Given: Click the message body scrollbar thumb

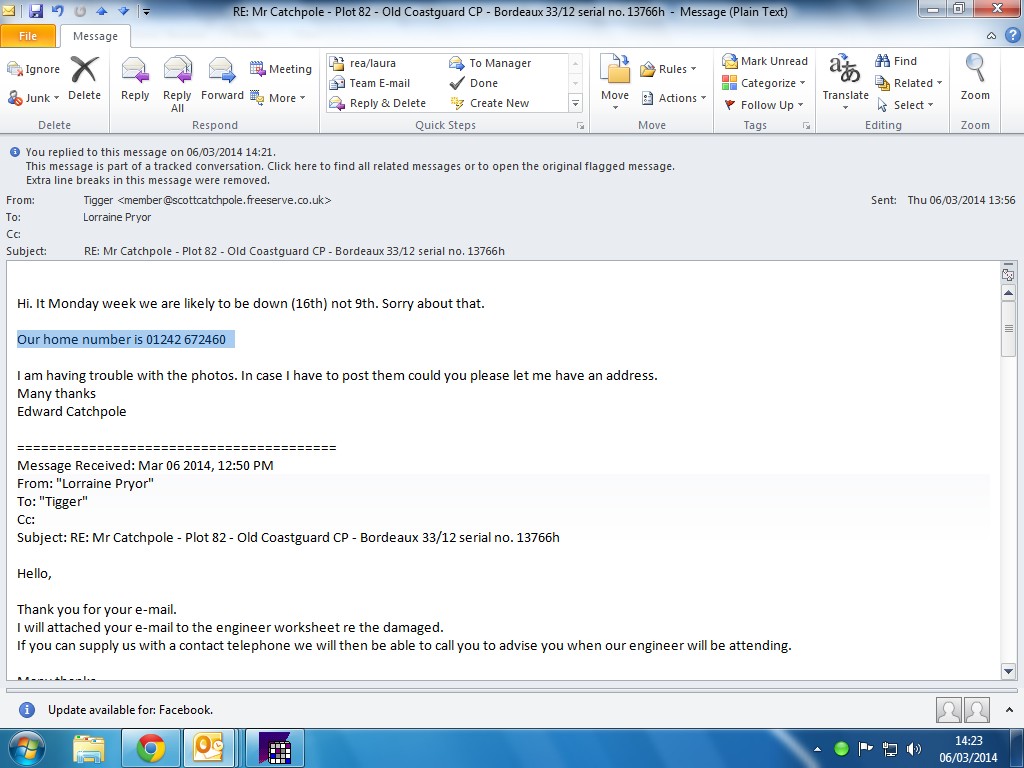Looking at the screenshot, I should point(1008,328).
